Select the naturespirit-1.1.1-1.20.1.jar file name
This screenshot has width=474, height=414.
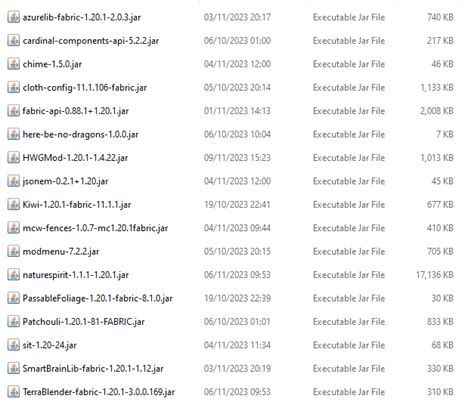tap(76, 275)
